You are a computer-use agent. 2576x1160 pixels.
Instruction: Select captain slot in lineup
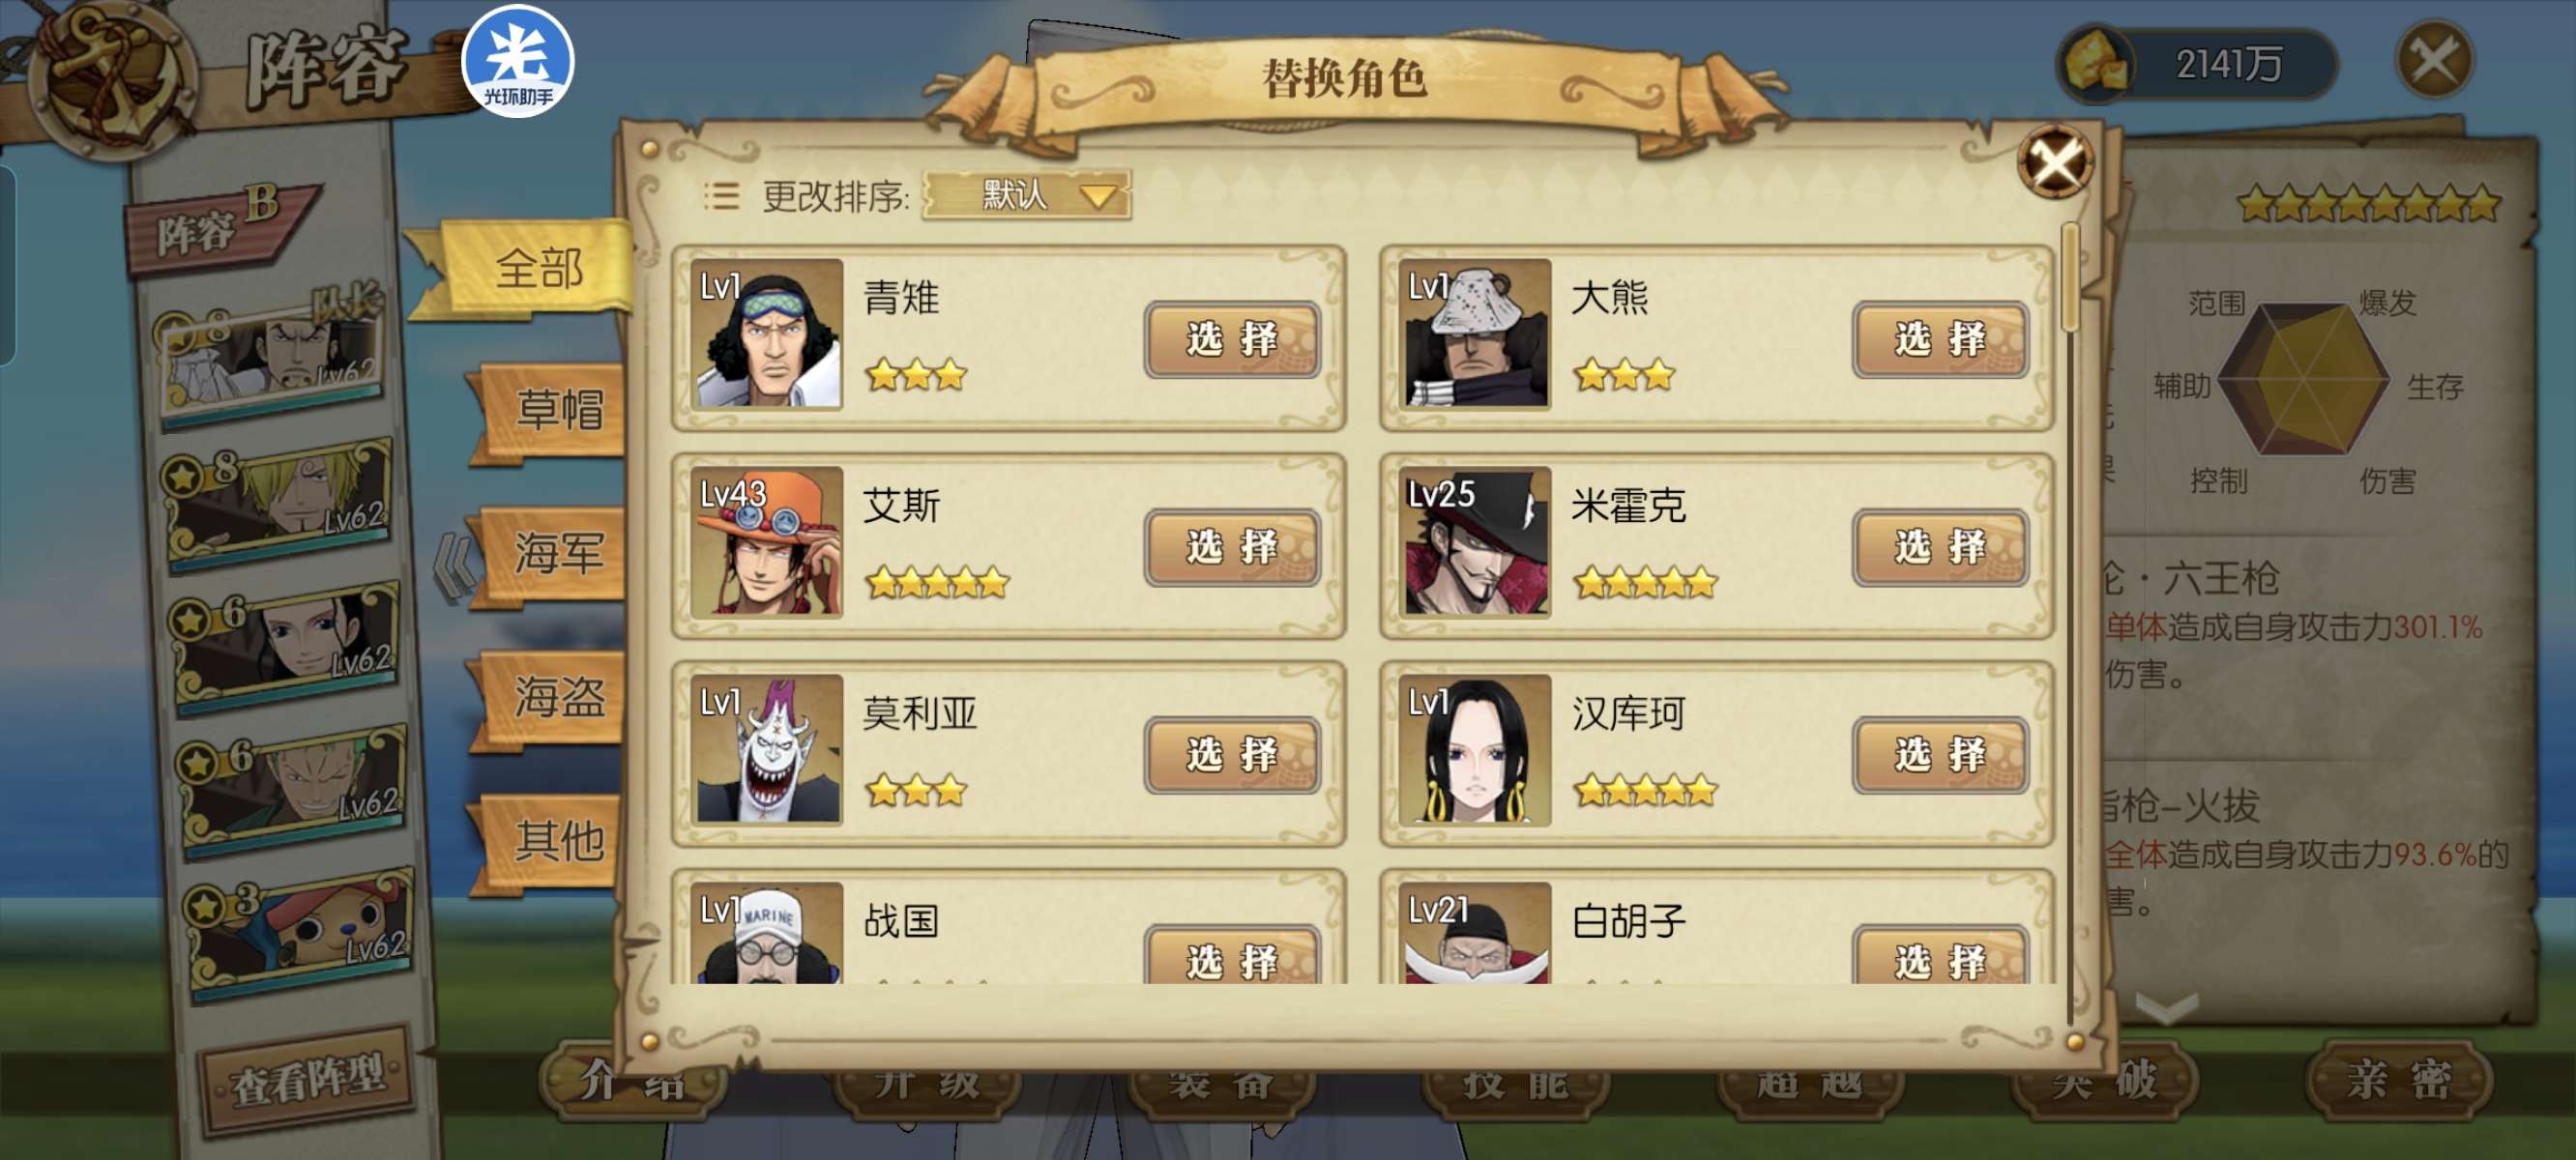click(270, 356)
